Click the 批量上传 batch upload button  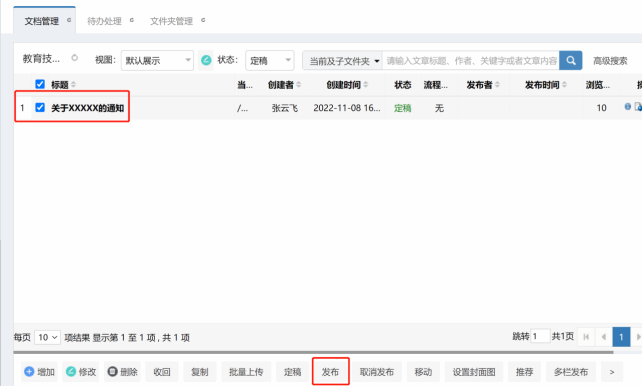pos(246,372)
